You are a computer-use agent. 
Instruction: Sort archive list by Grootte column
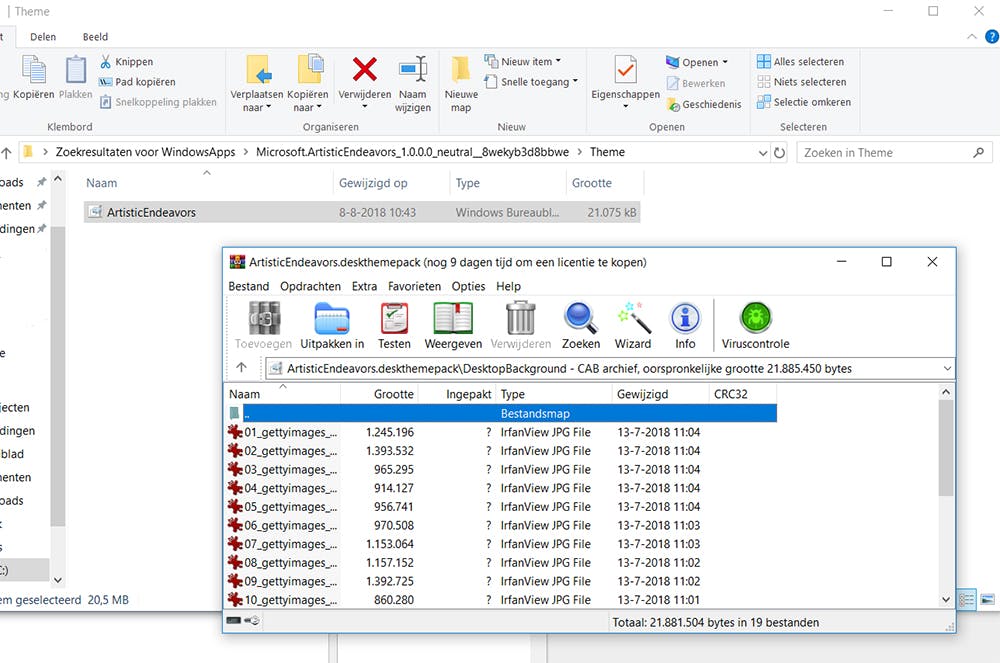(x=393, y=394)
